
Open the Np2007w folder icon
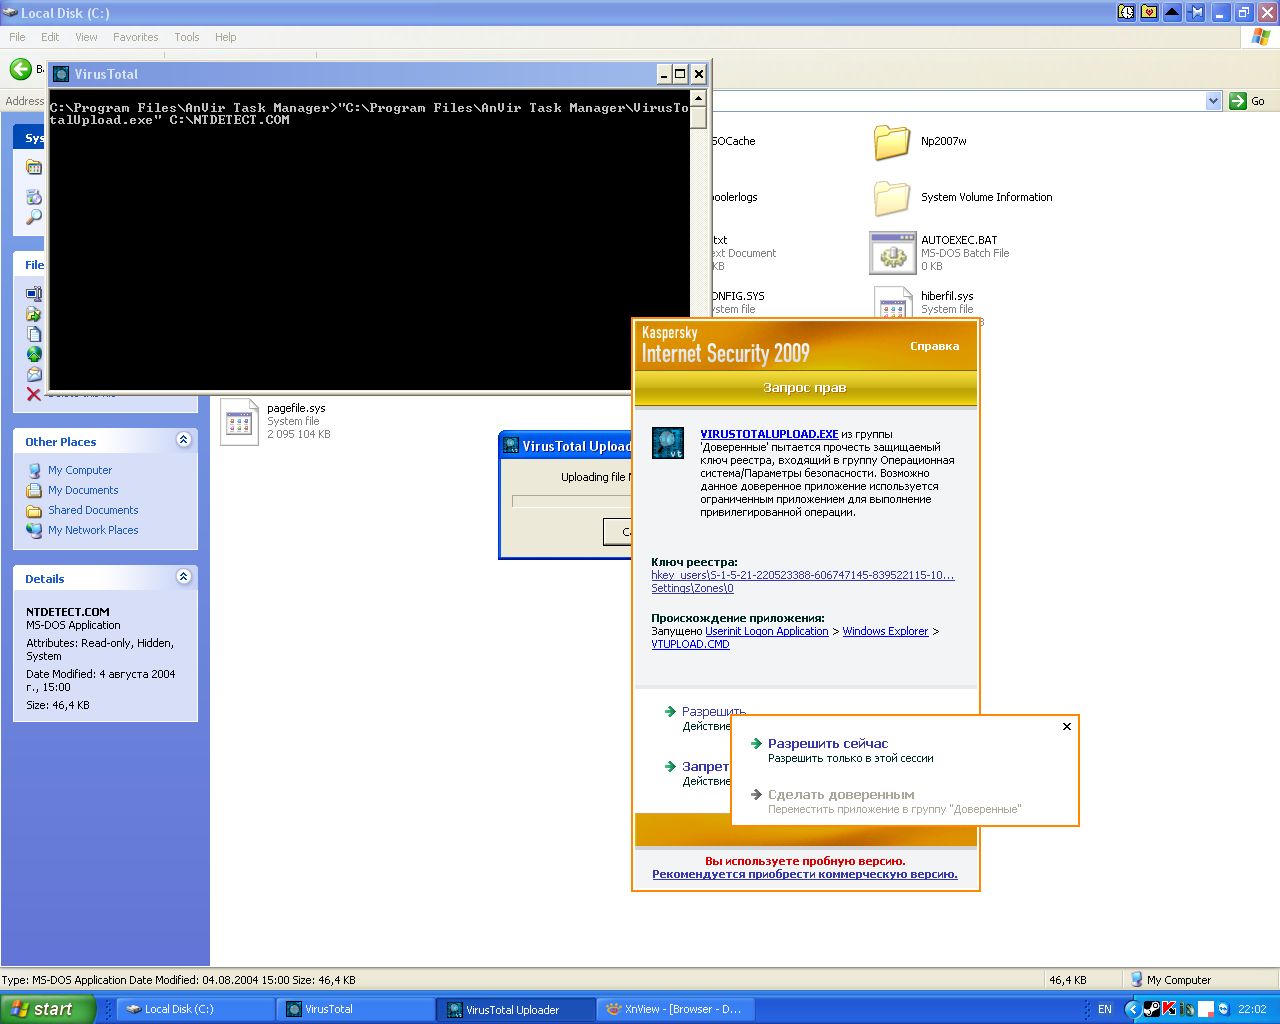tap(891, 142)
